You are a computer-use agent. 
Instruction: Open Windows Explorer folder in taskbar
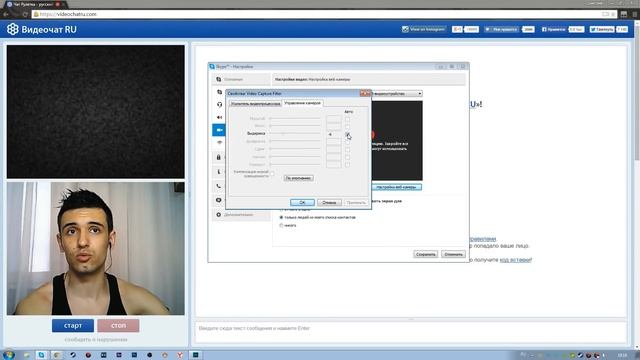27,355
